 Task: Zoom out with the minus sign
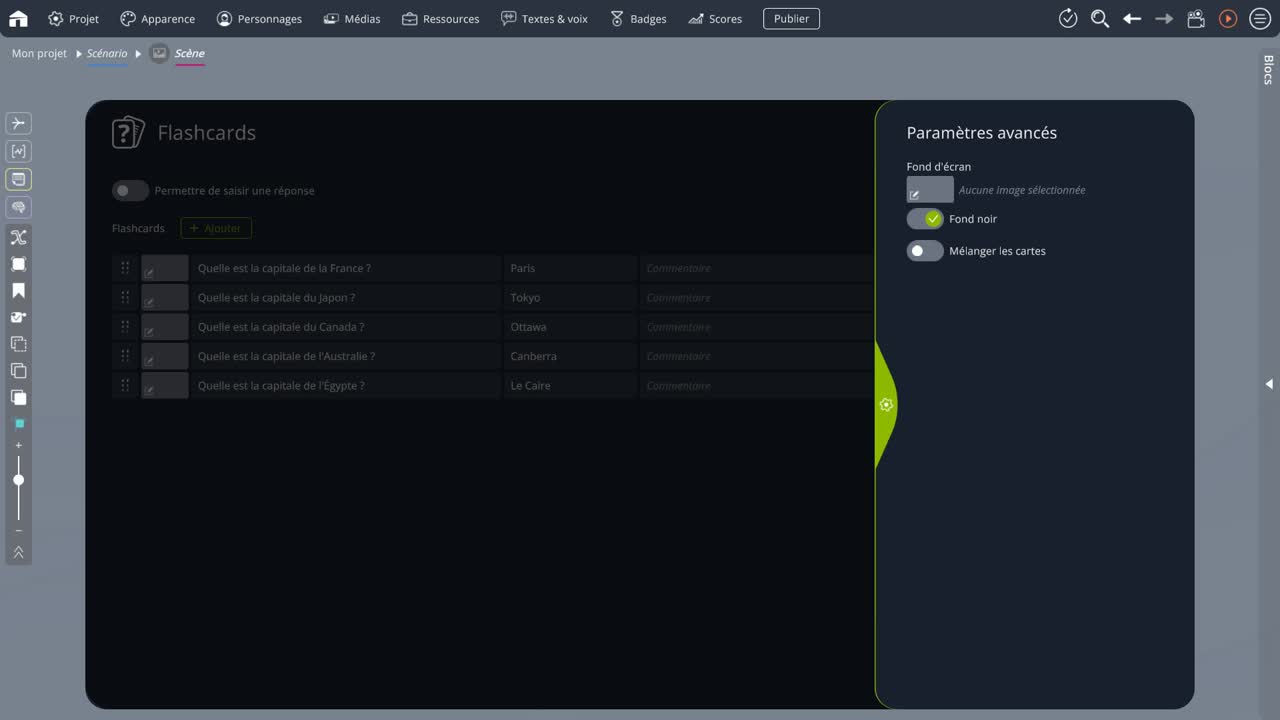tap(18, 531)
